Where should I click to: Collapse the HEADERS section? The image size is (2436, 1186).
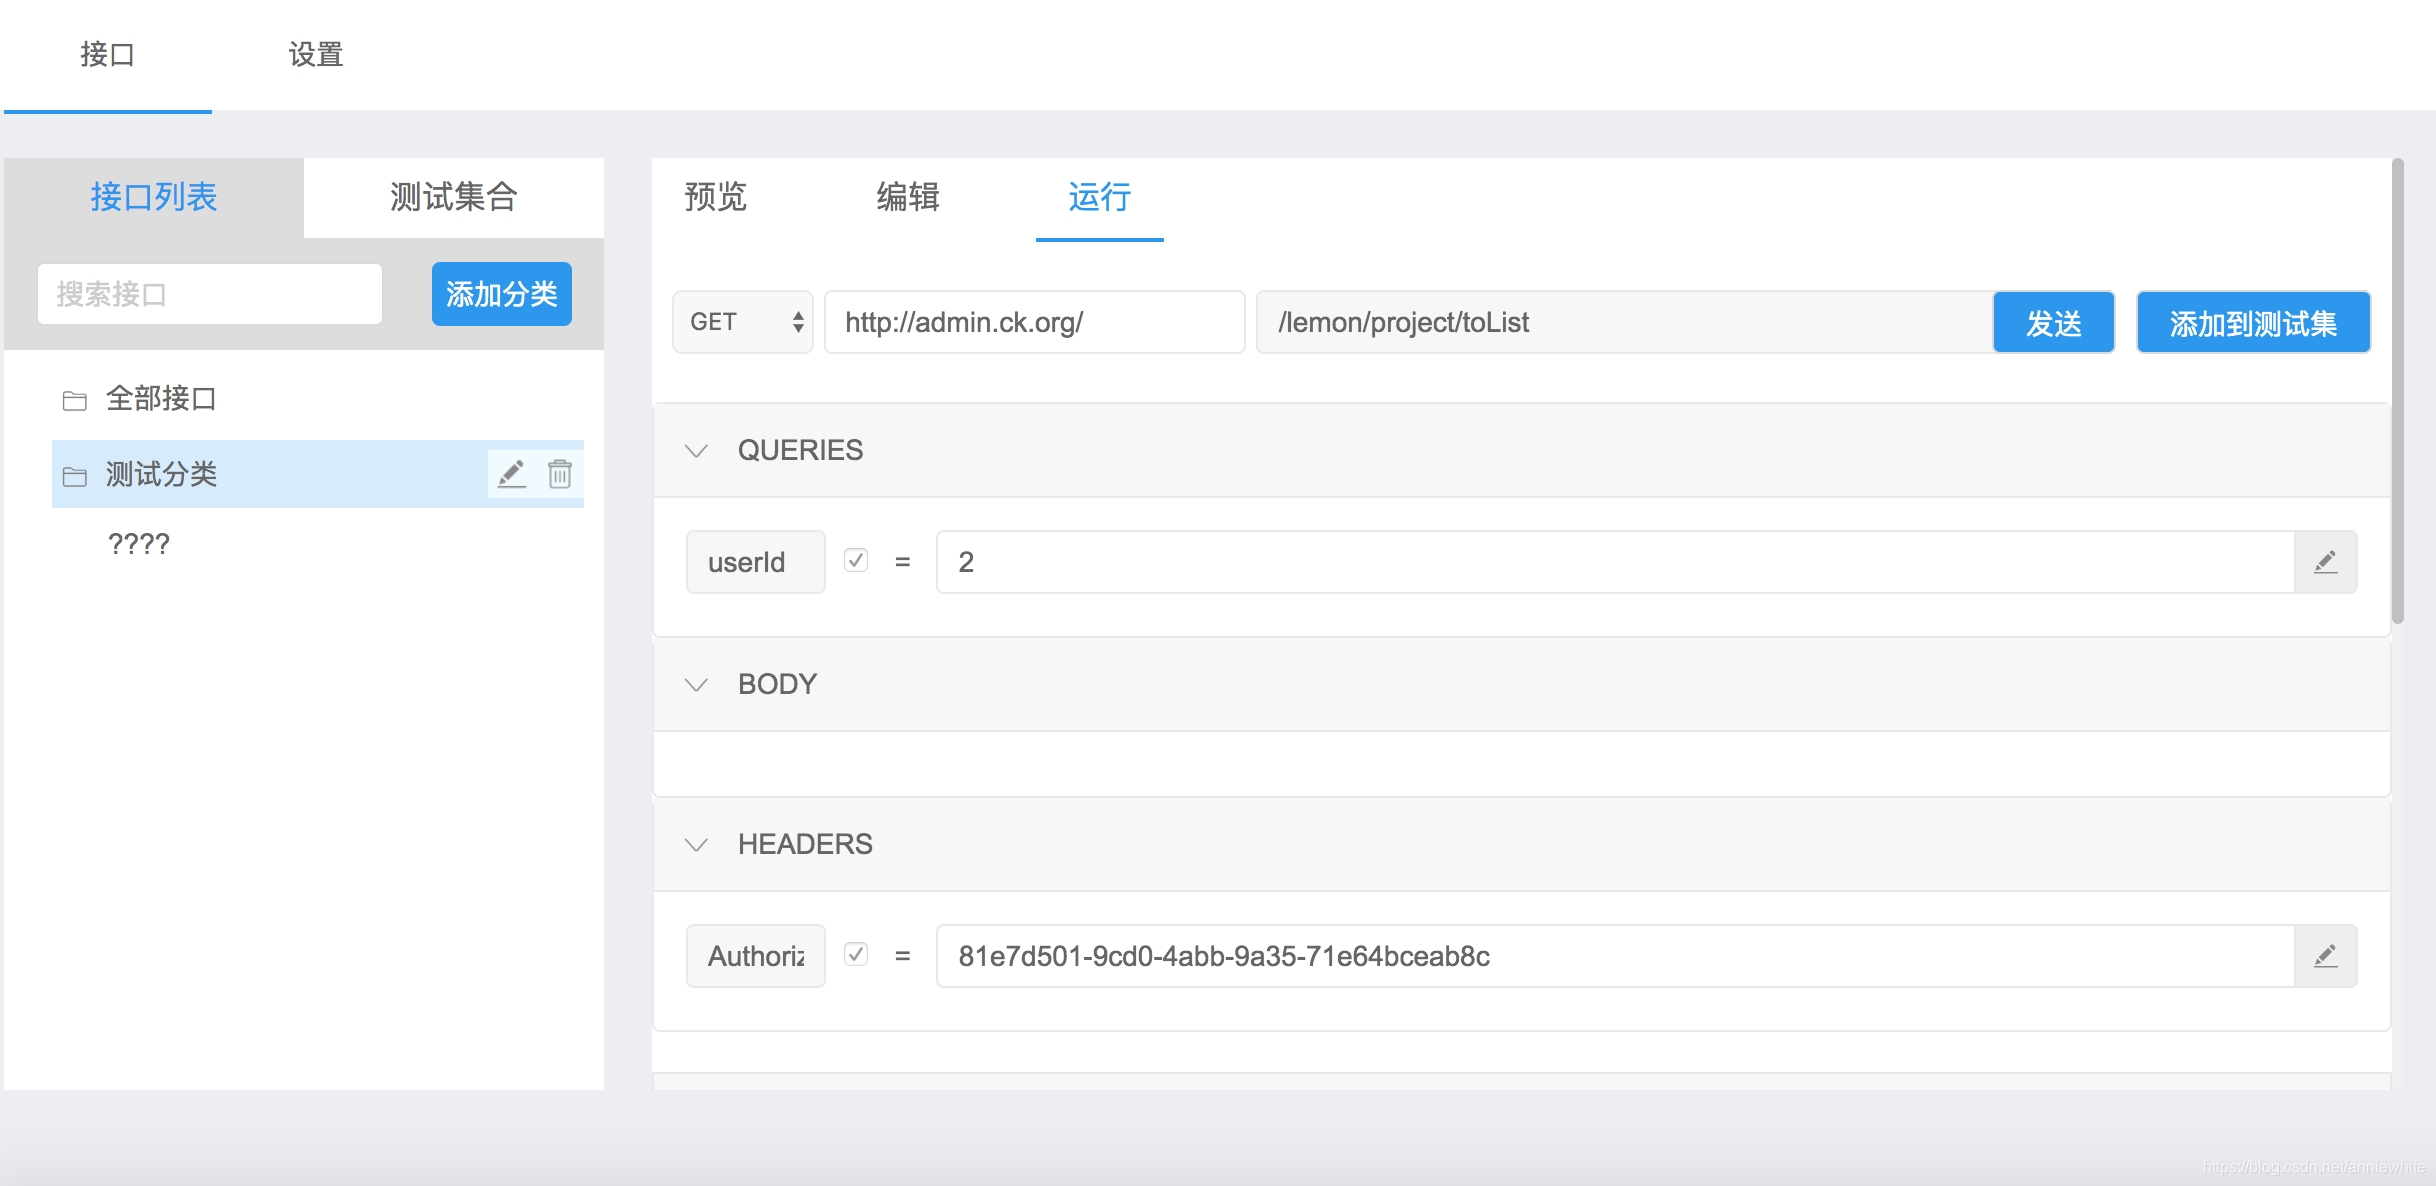click(696, 844)
